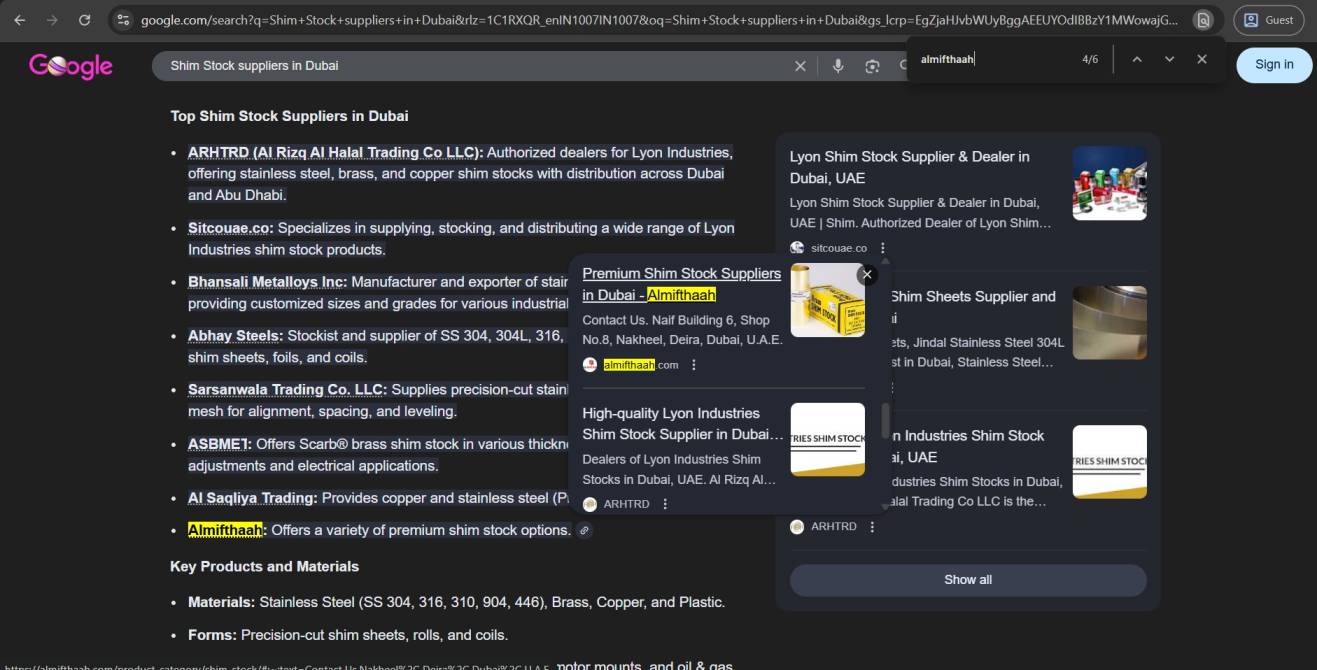Click the browser back arrow

pos(20,20)
